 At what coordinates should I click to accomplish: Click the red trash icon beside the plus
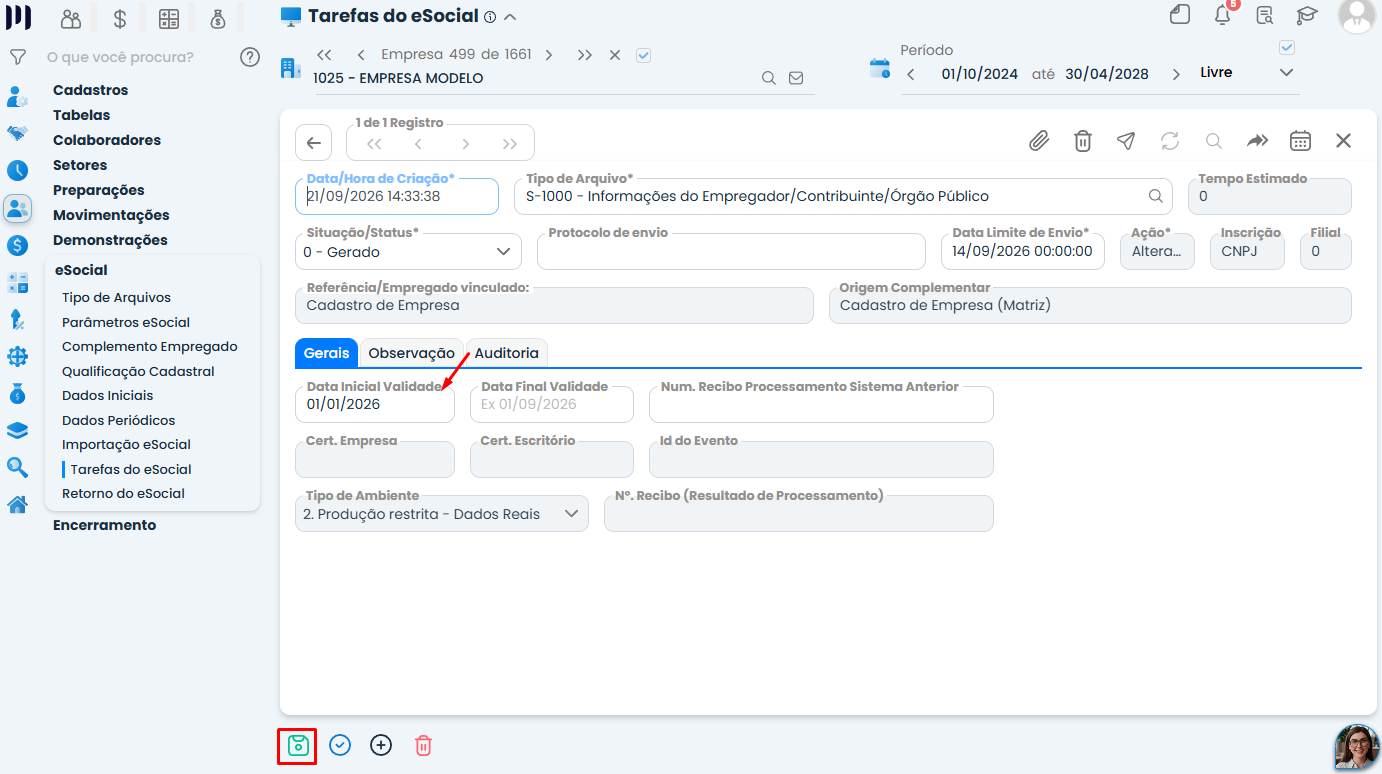[x=423, y=745]
